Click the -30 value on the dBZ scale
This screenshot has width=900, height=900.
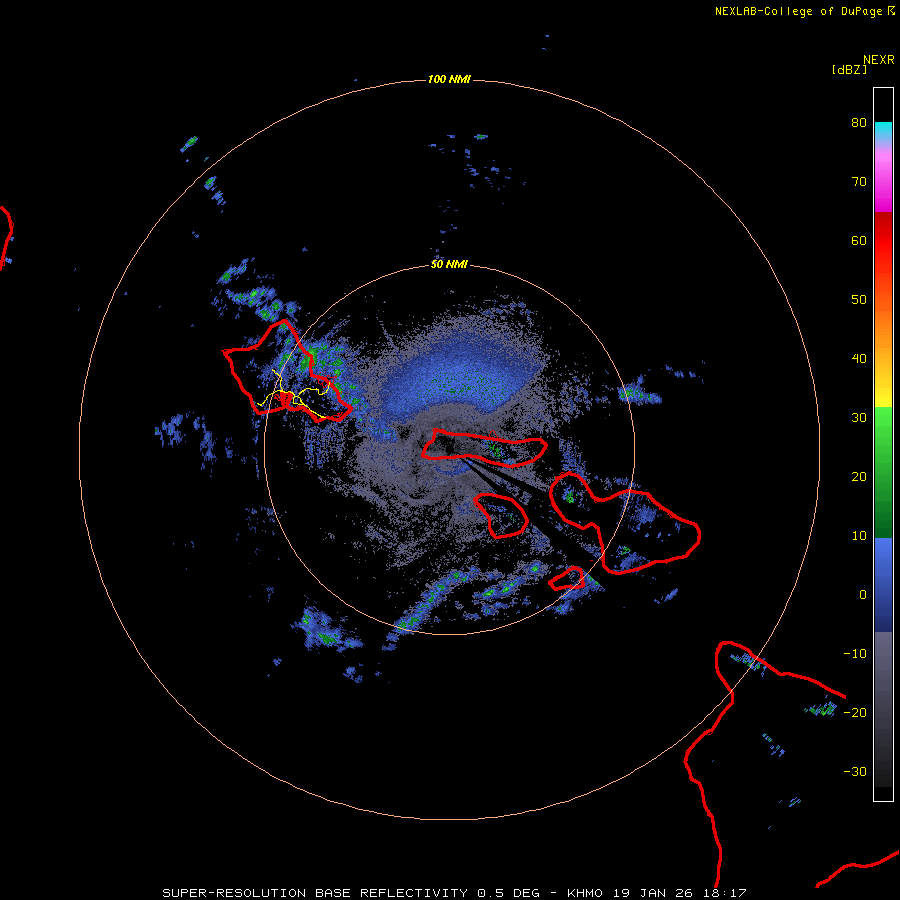click(855, 772)
